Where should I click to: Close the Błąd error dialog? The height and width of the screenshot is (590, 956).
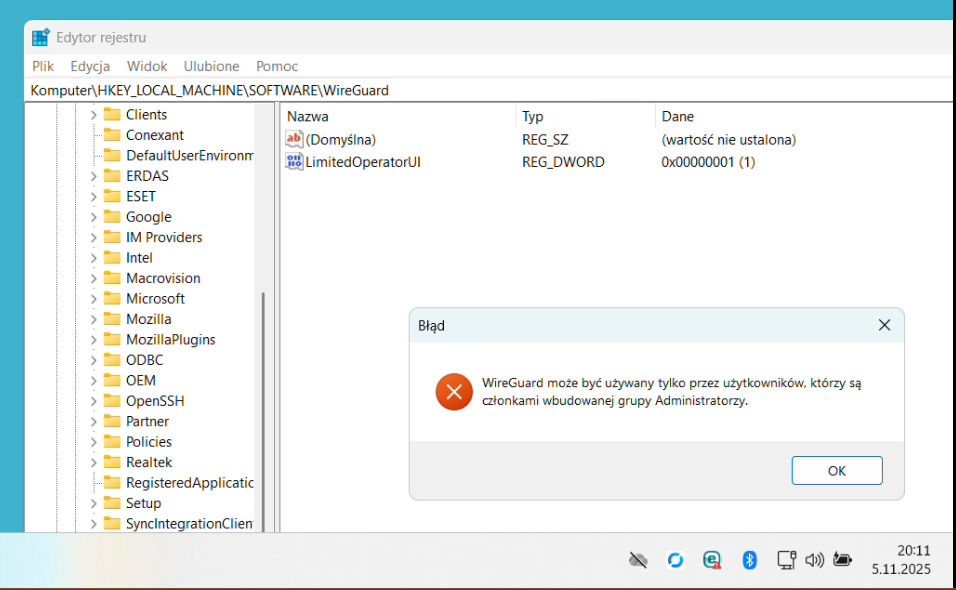[884, 325]
